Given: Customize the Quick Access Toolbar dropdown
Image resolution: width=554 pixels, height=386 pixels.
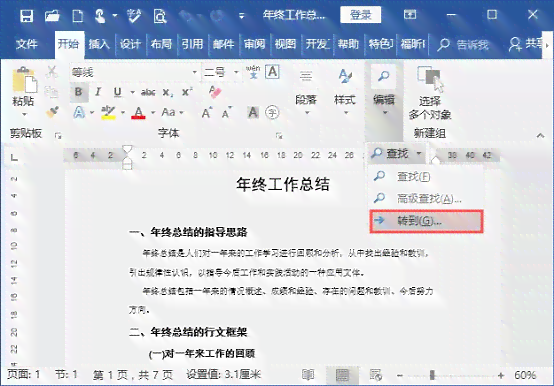Looking at the screenshot, I should (x=242, y=16).
